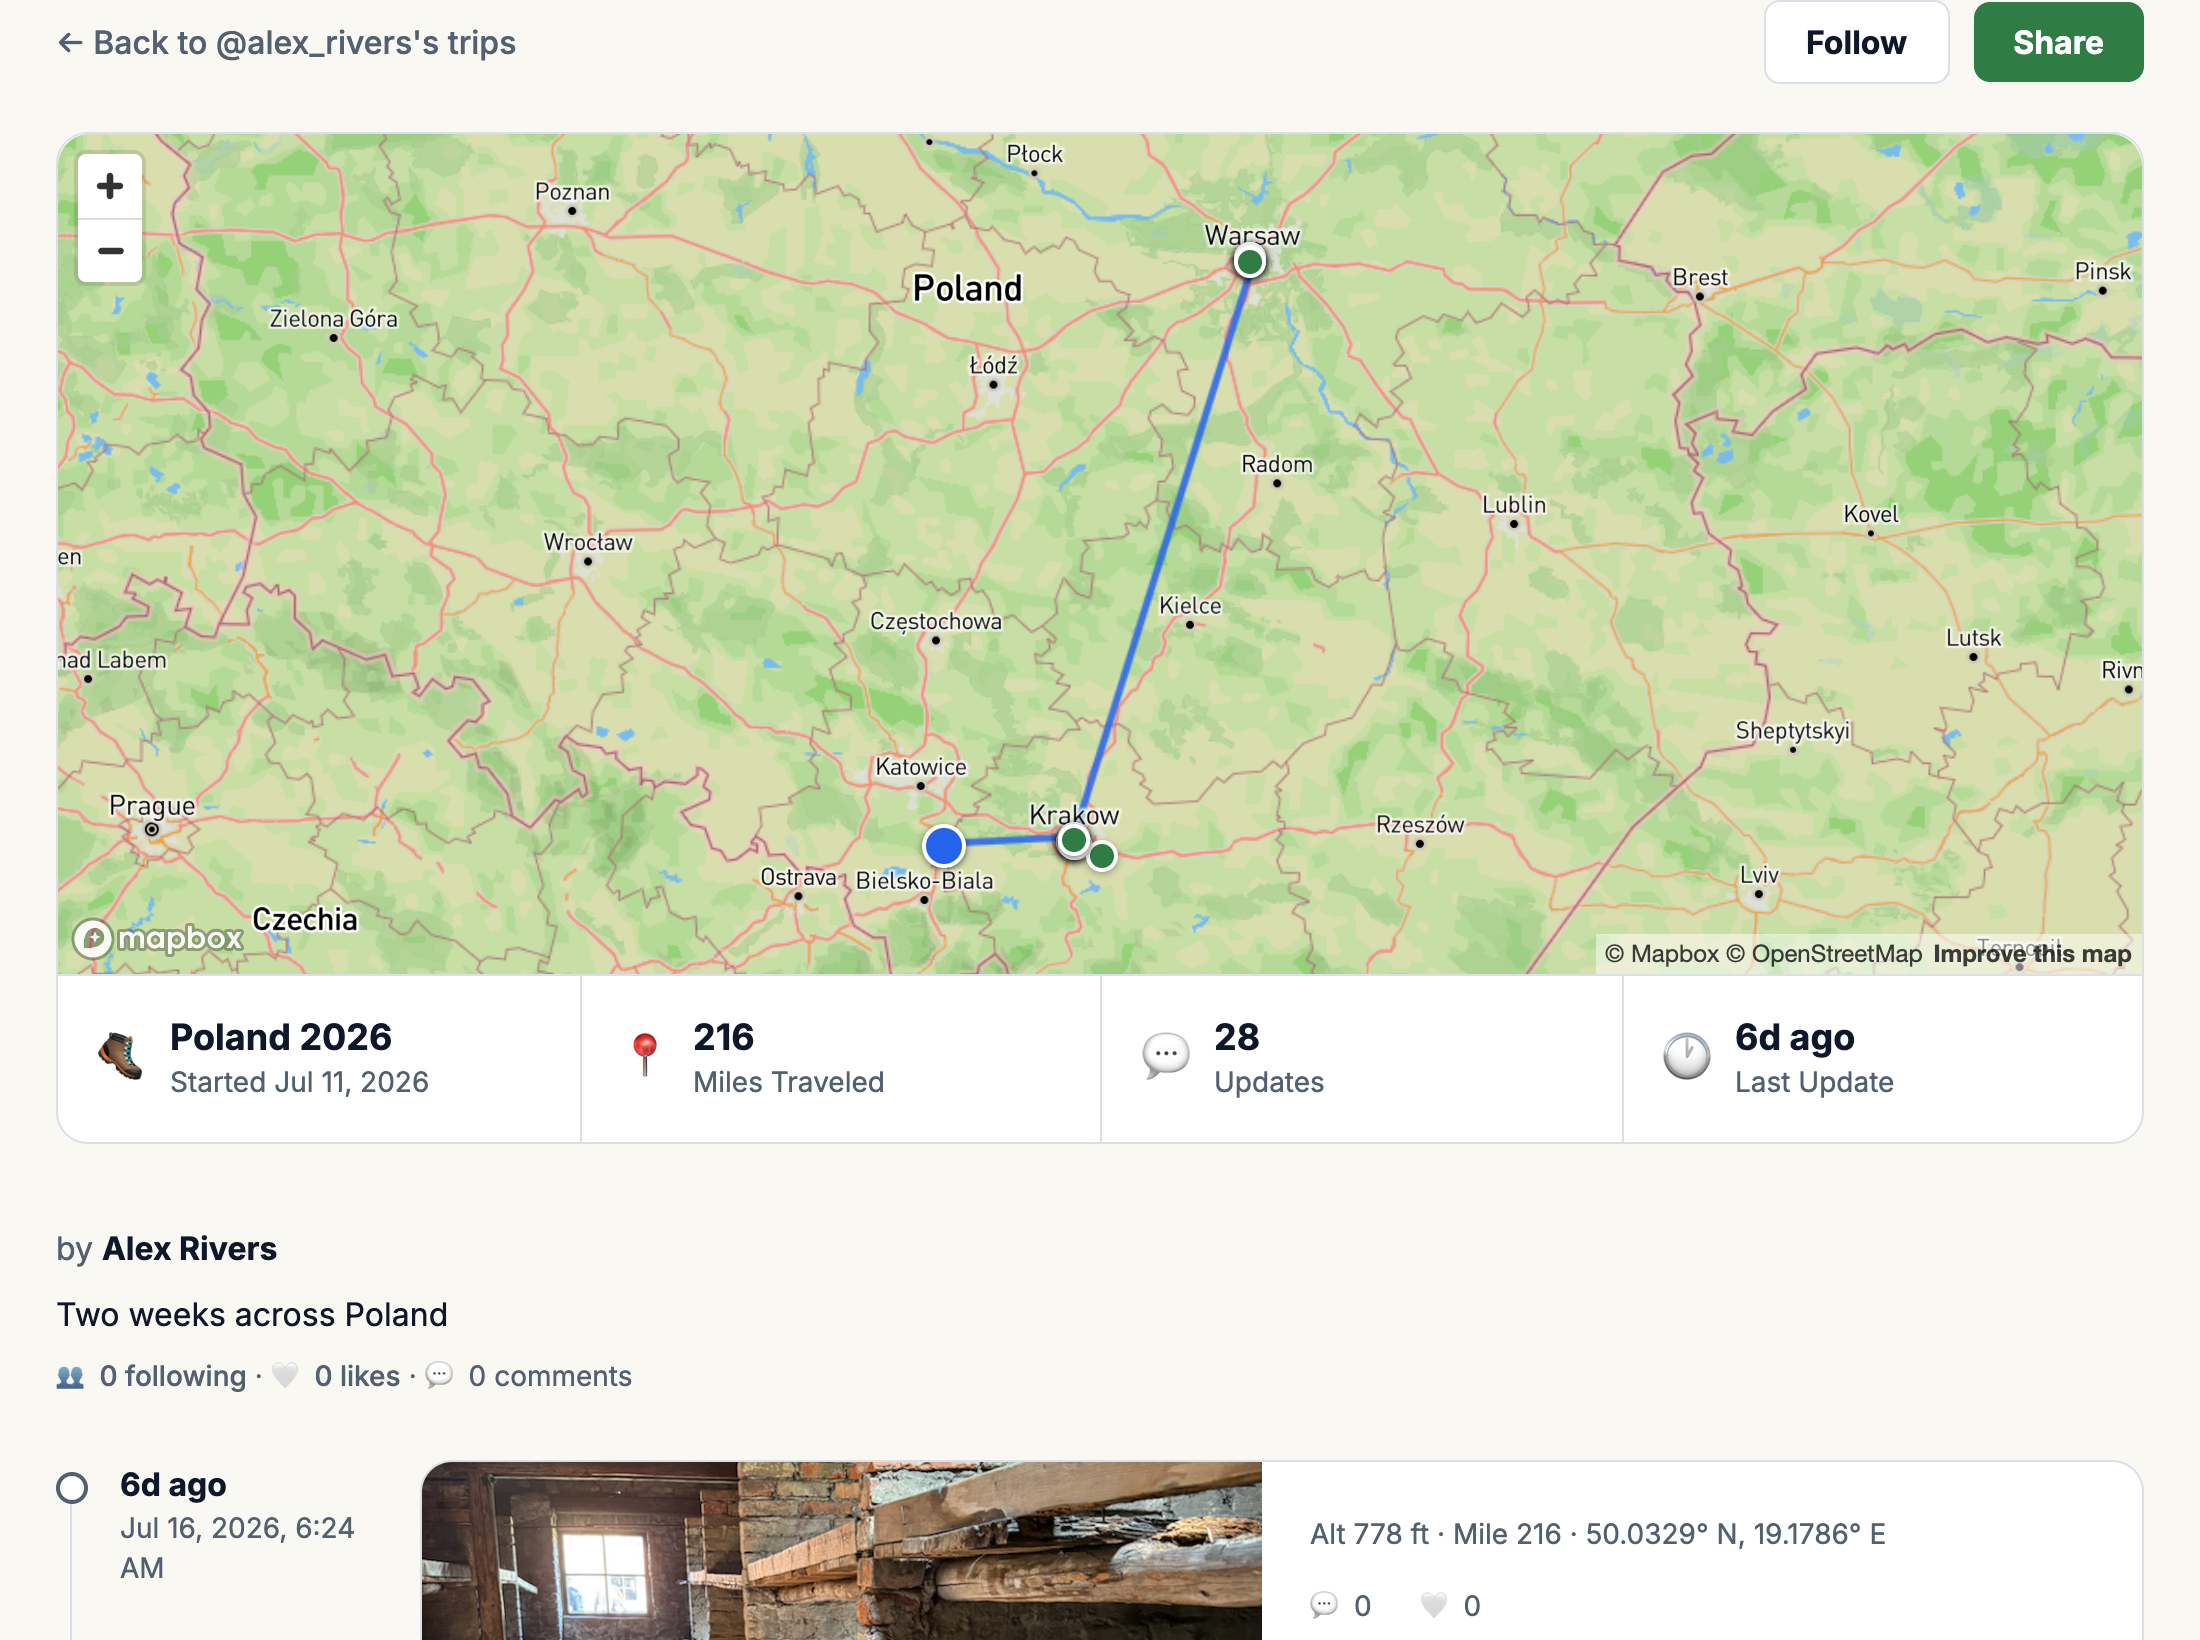
Task: Click the Improve this map link
Action: [x=2031, y=954]
